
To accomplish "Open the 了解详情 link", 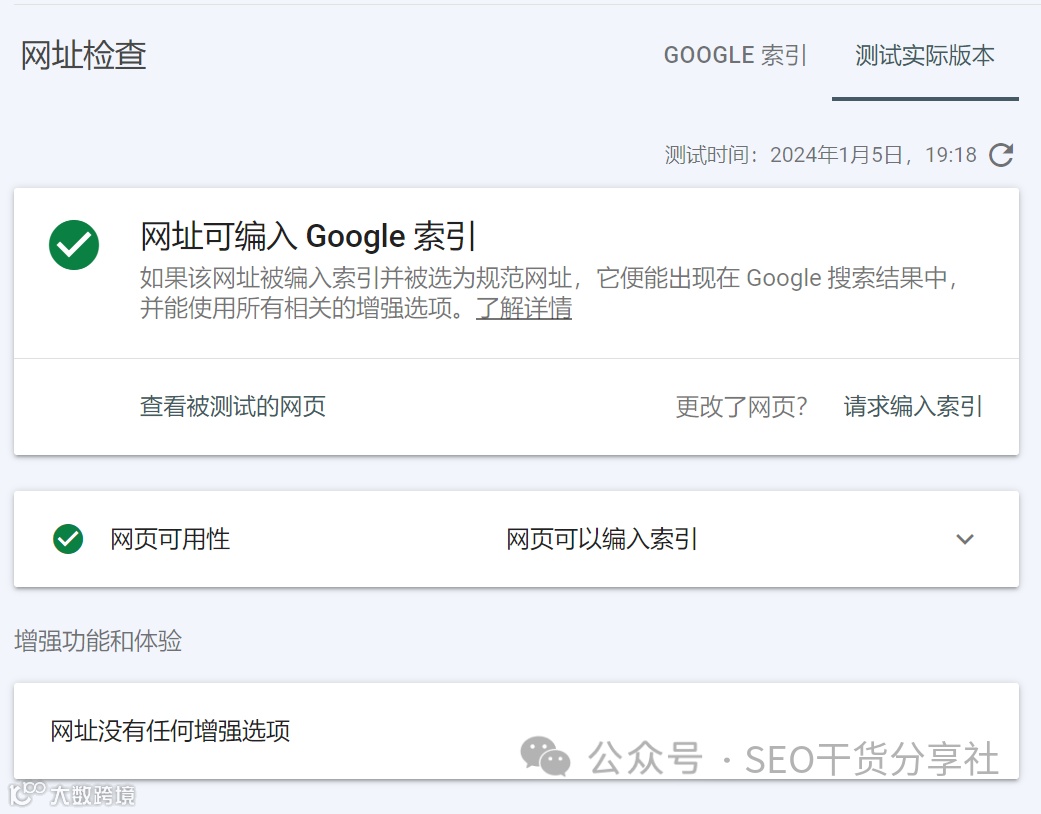I will coord(524,308).
